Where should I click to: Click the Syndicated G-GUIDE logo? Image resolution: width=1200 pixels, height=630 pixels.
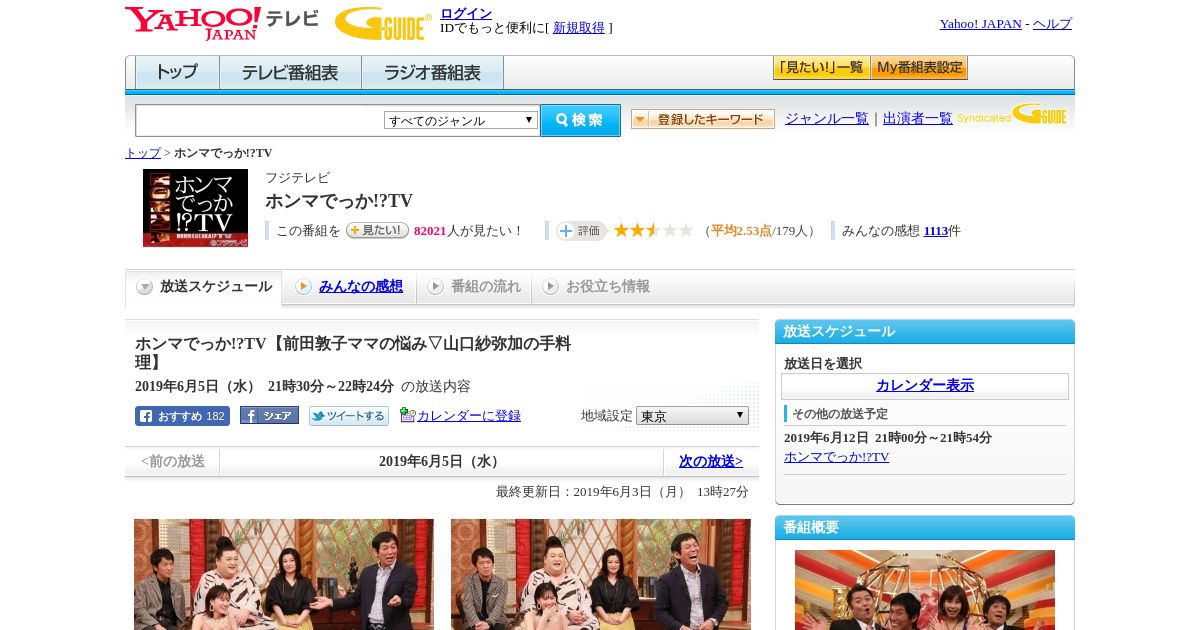pyautogui.click(x=1013, y=115)
